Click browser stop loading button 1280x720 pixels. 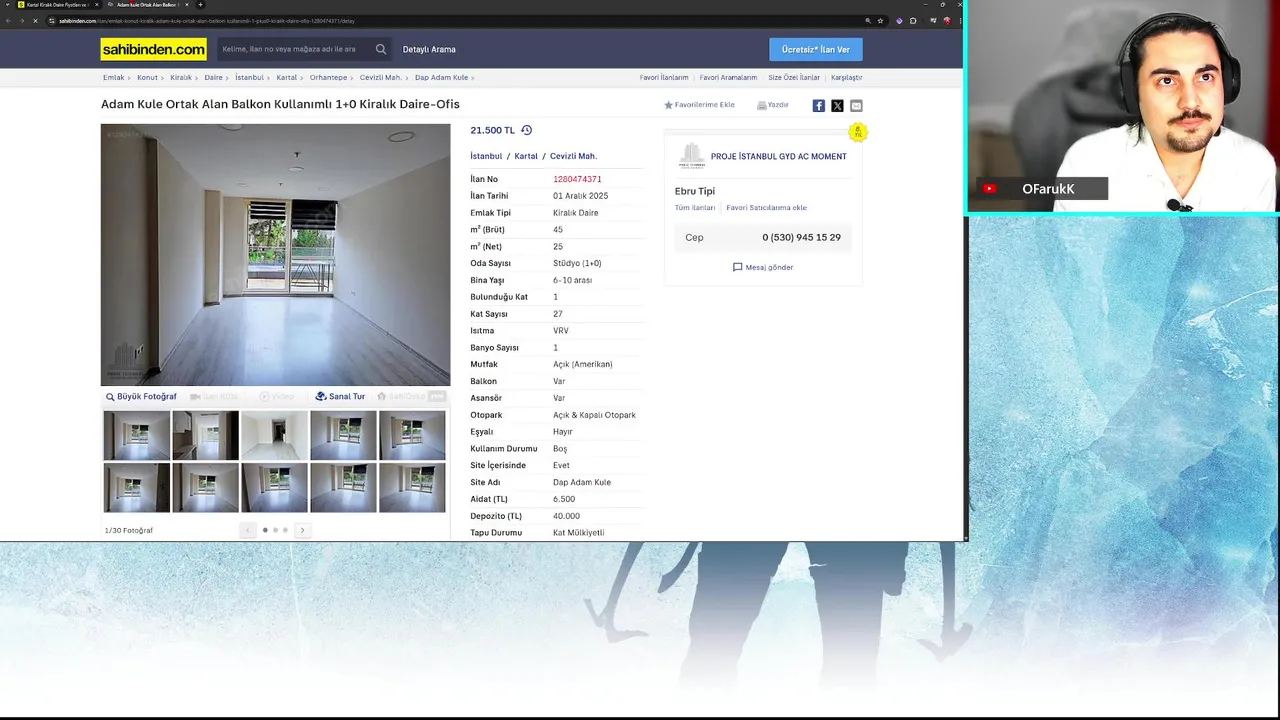tap(36, 21)
